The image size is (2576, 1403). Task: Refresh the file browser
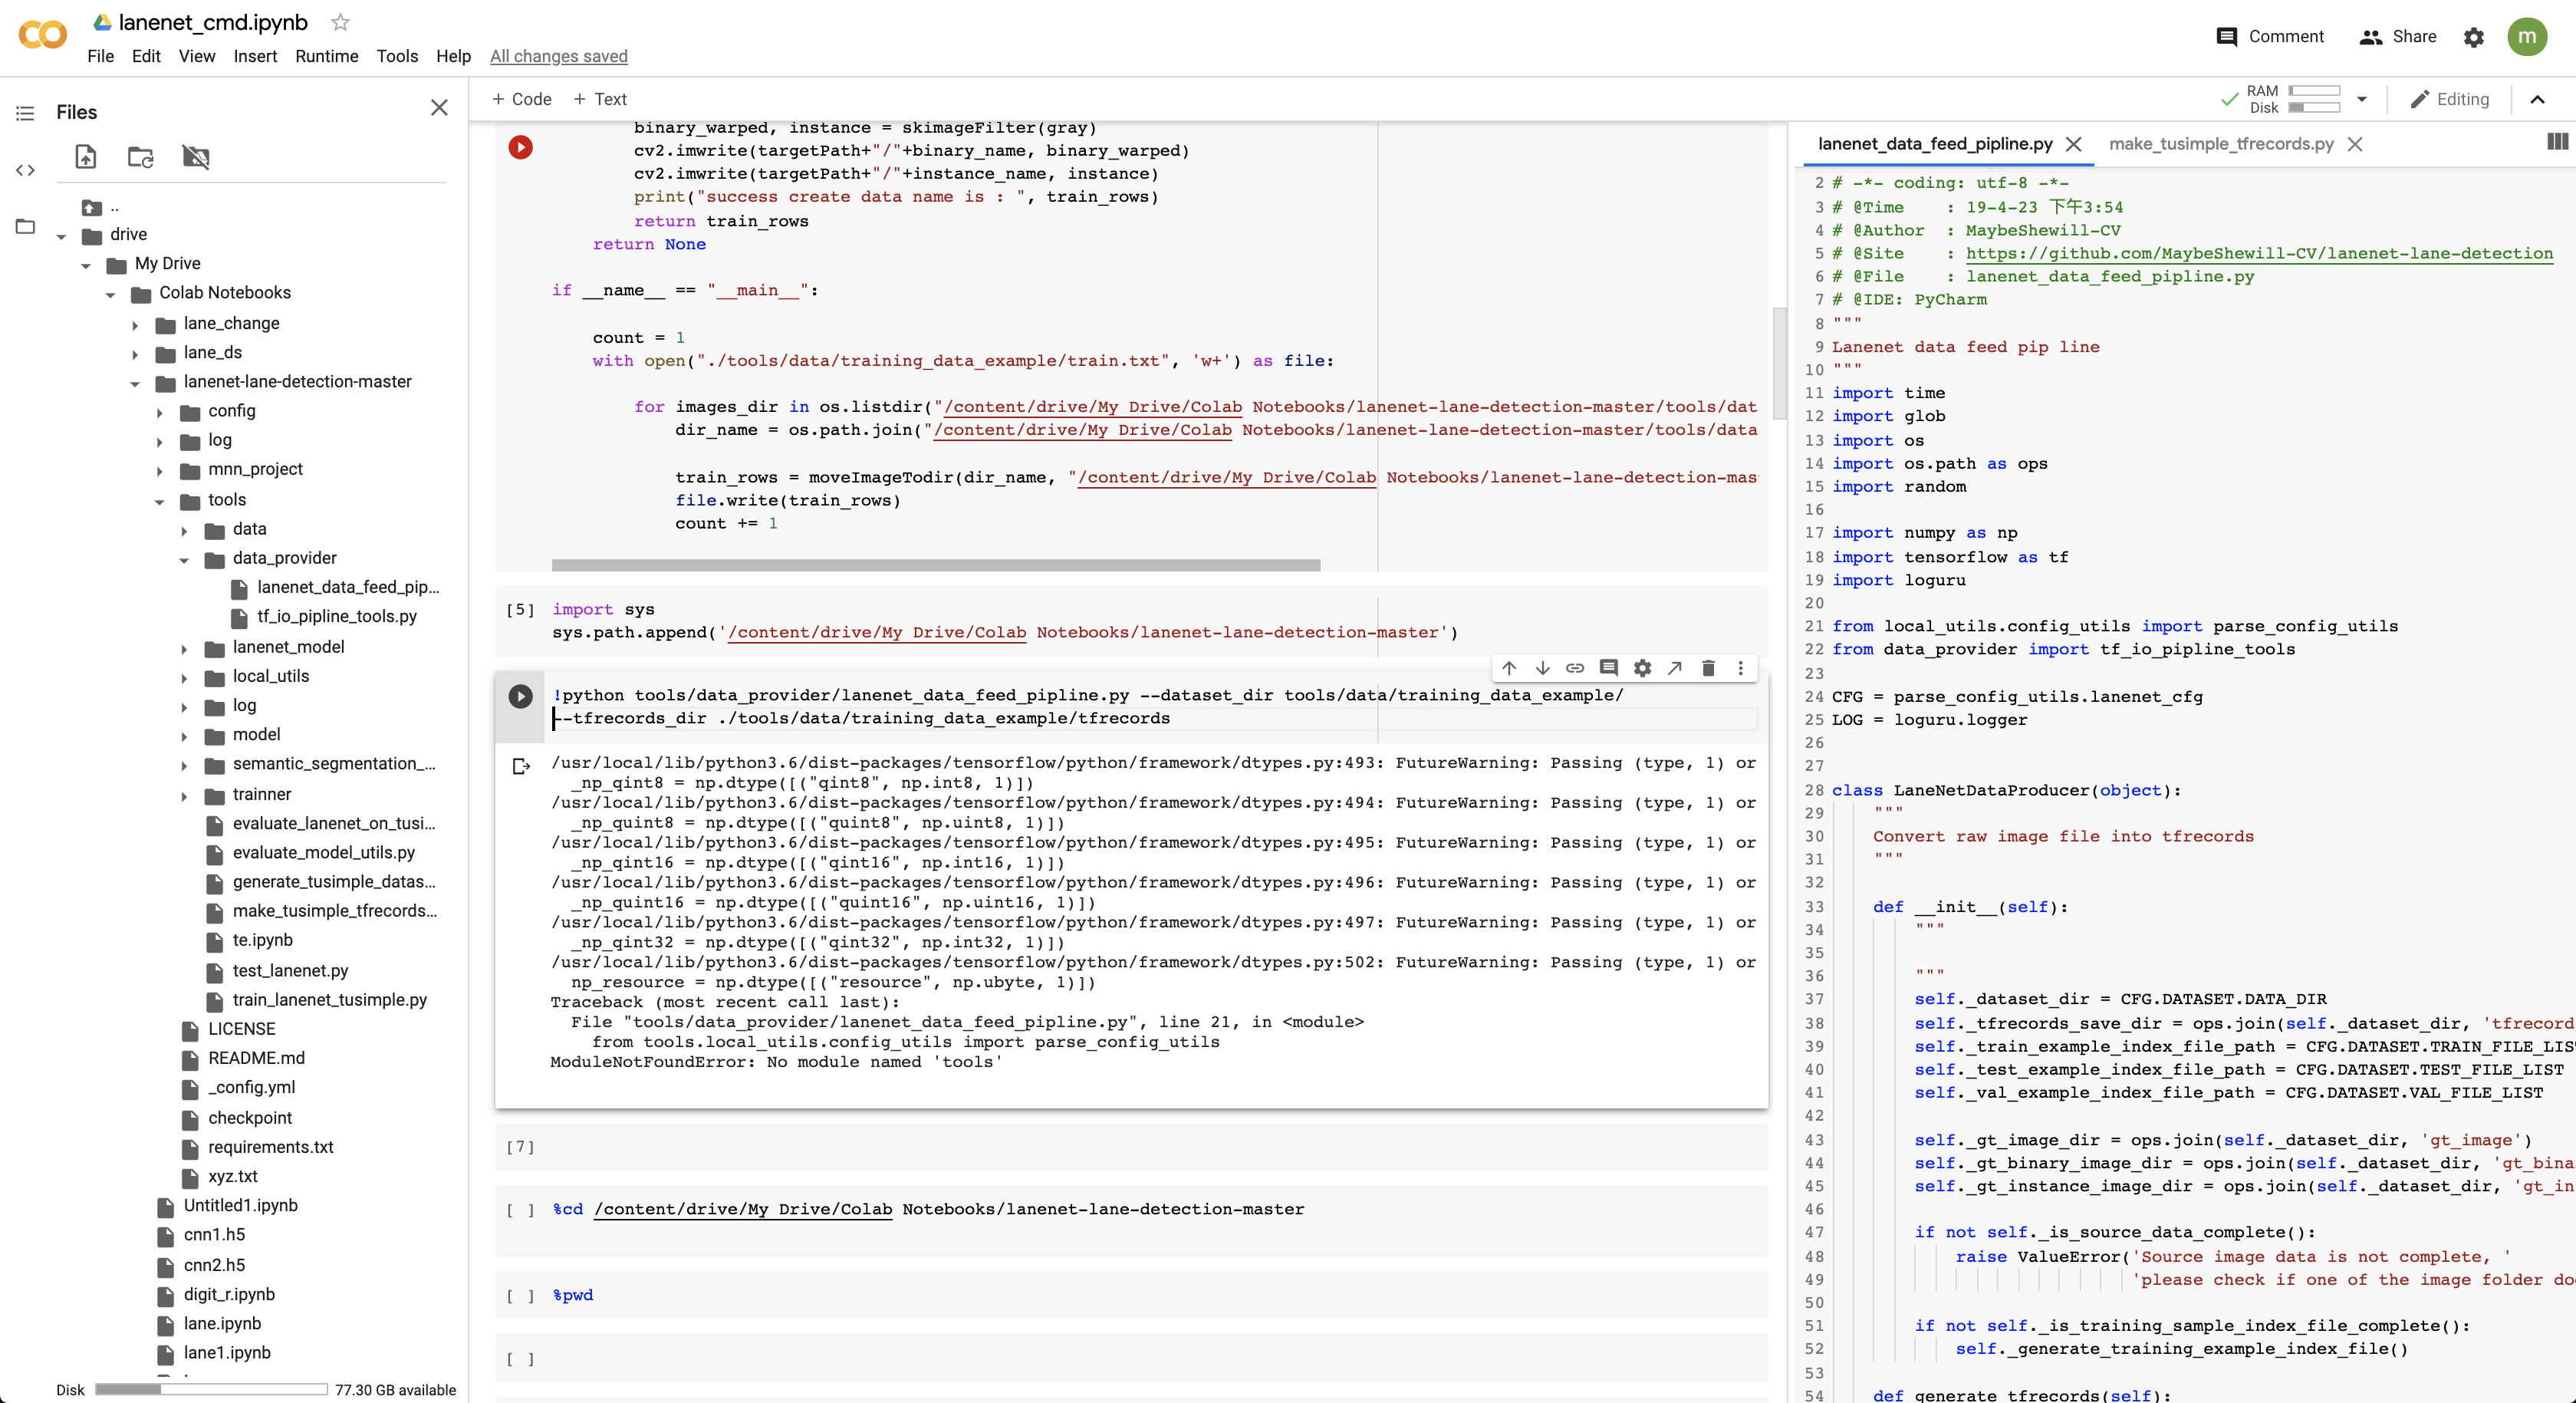(141, 157)
